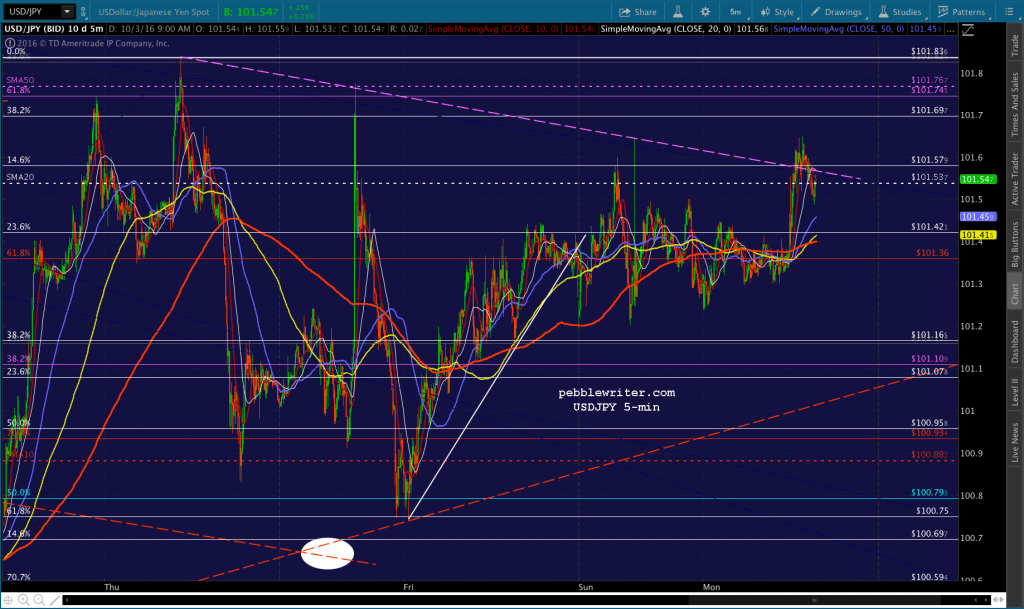Click the red $101.36 level label
Image resolution: width=1024 pixels, height=609 pixels.
[x=932, y=252]
